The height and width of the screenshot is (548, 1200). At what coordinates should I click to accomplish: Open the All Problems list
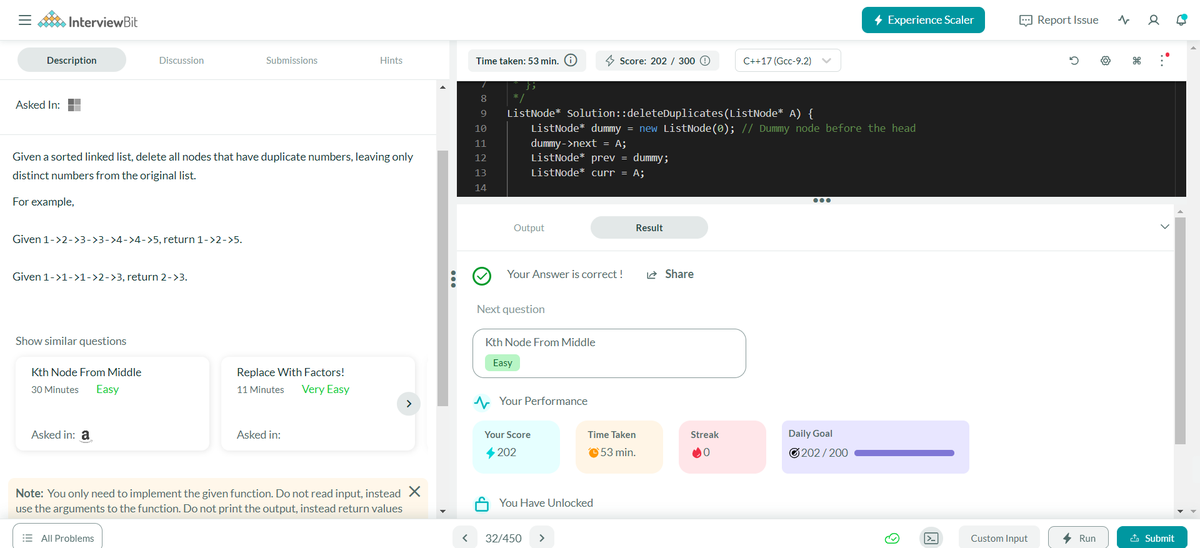coord(58,538)
